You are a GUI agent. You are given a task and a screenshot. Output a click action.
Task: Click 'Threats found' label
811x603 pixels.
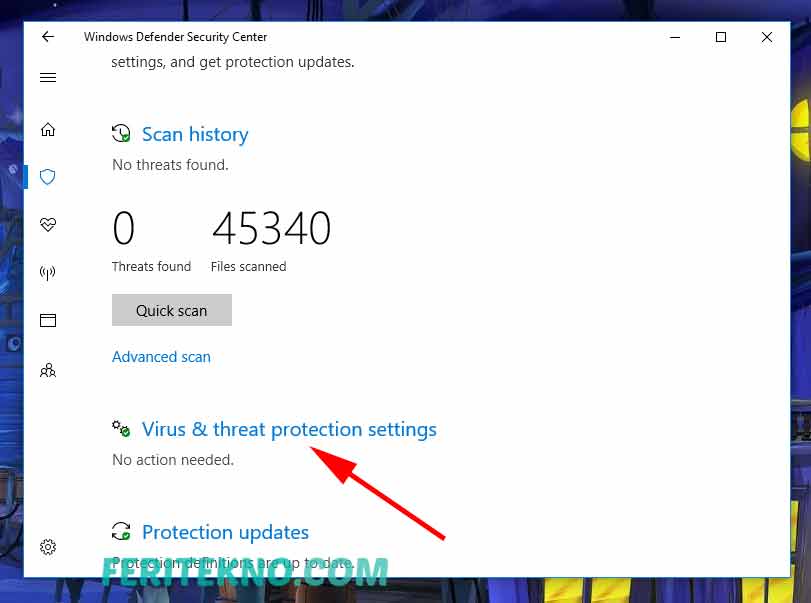pyautogui.click(x=152, y=266)
